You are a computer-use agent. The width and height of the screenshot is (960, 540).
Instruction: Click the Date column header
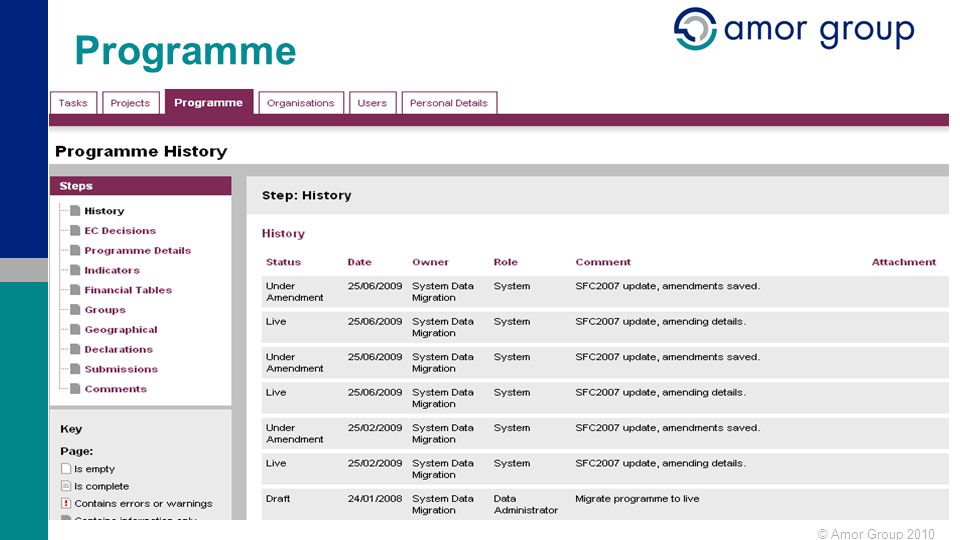point(359,262)
